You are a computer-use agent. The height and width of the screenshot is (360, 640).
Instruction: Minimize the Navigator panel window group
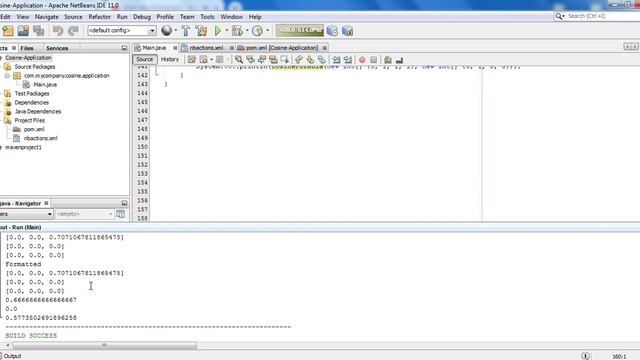tap(124, 203)
